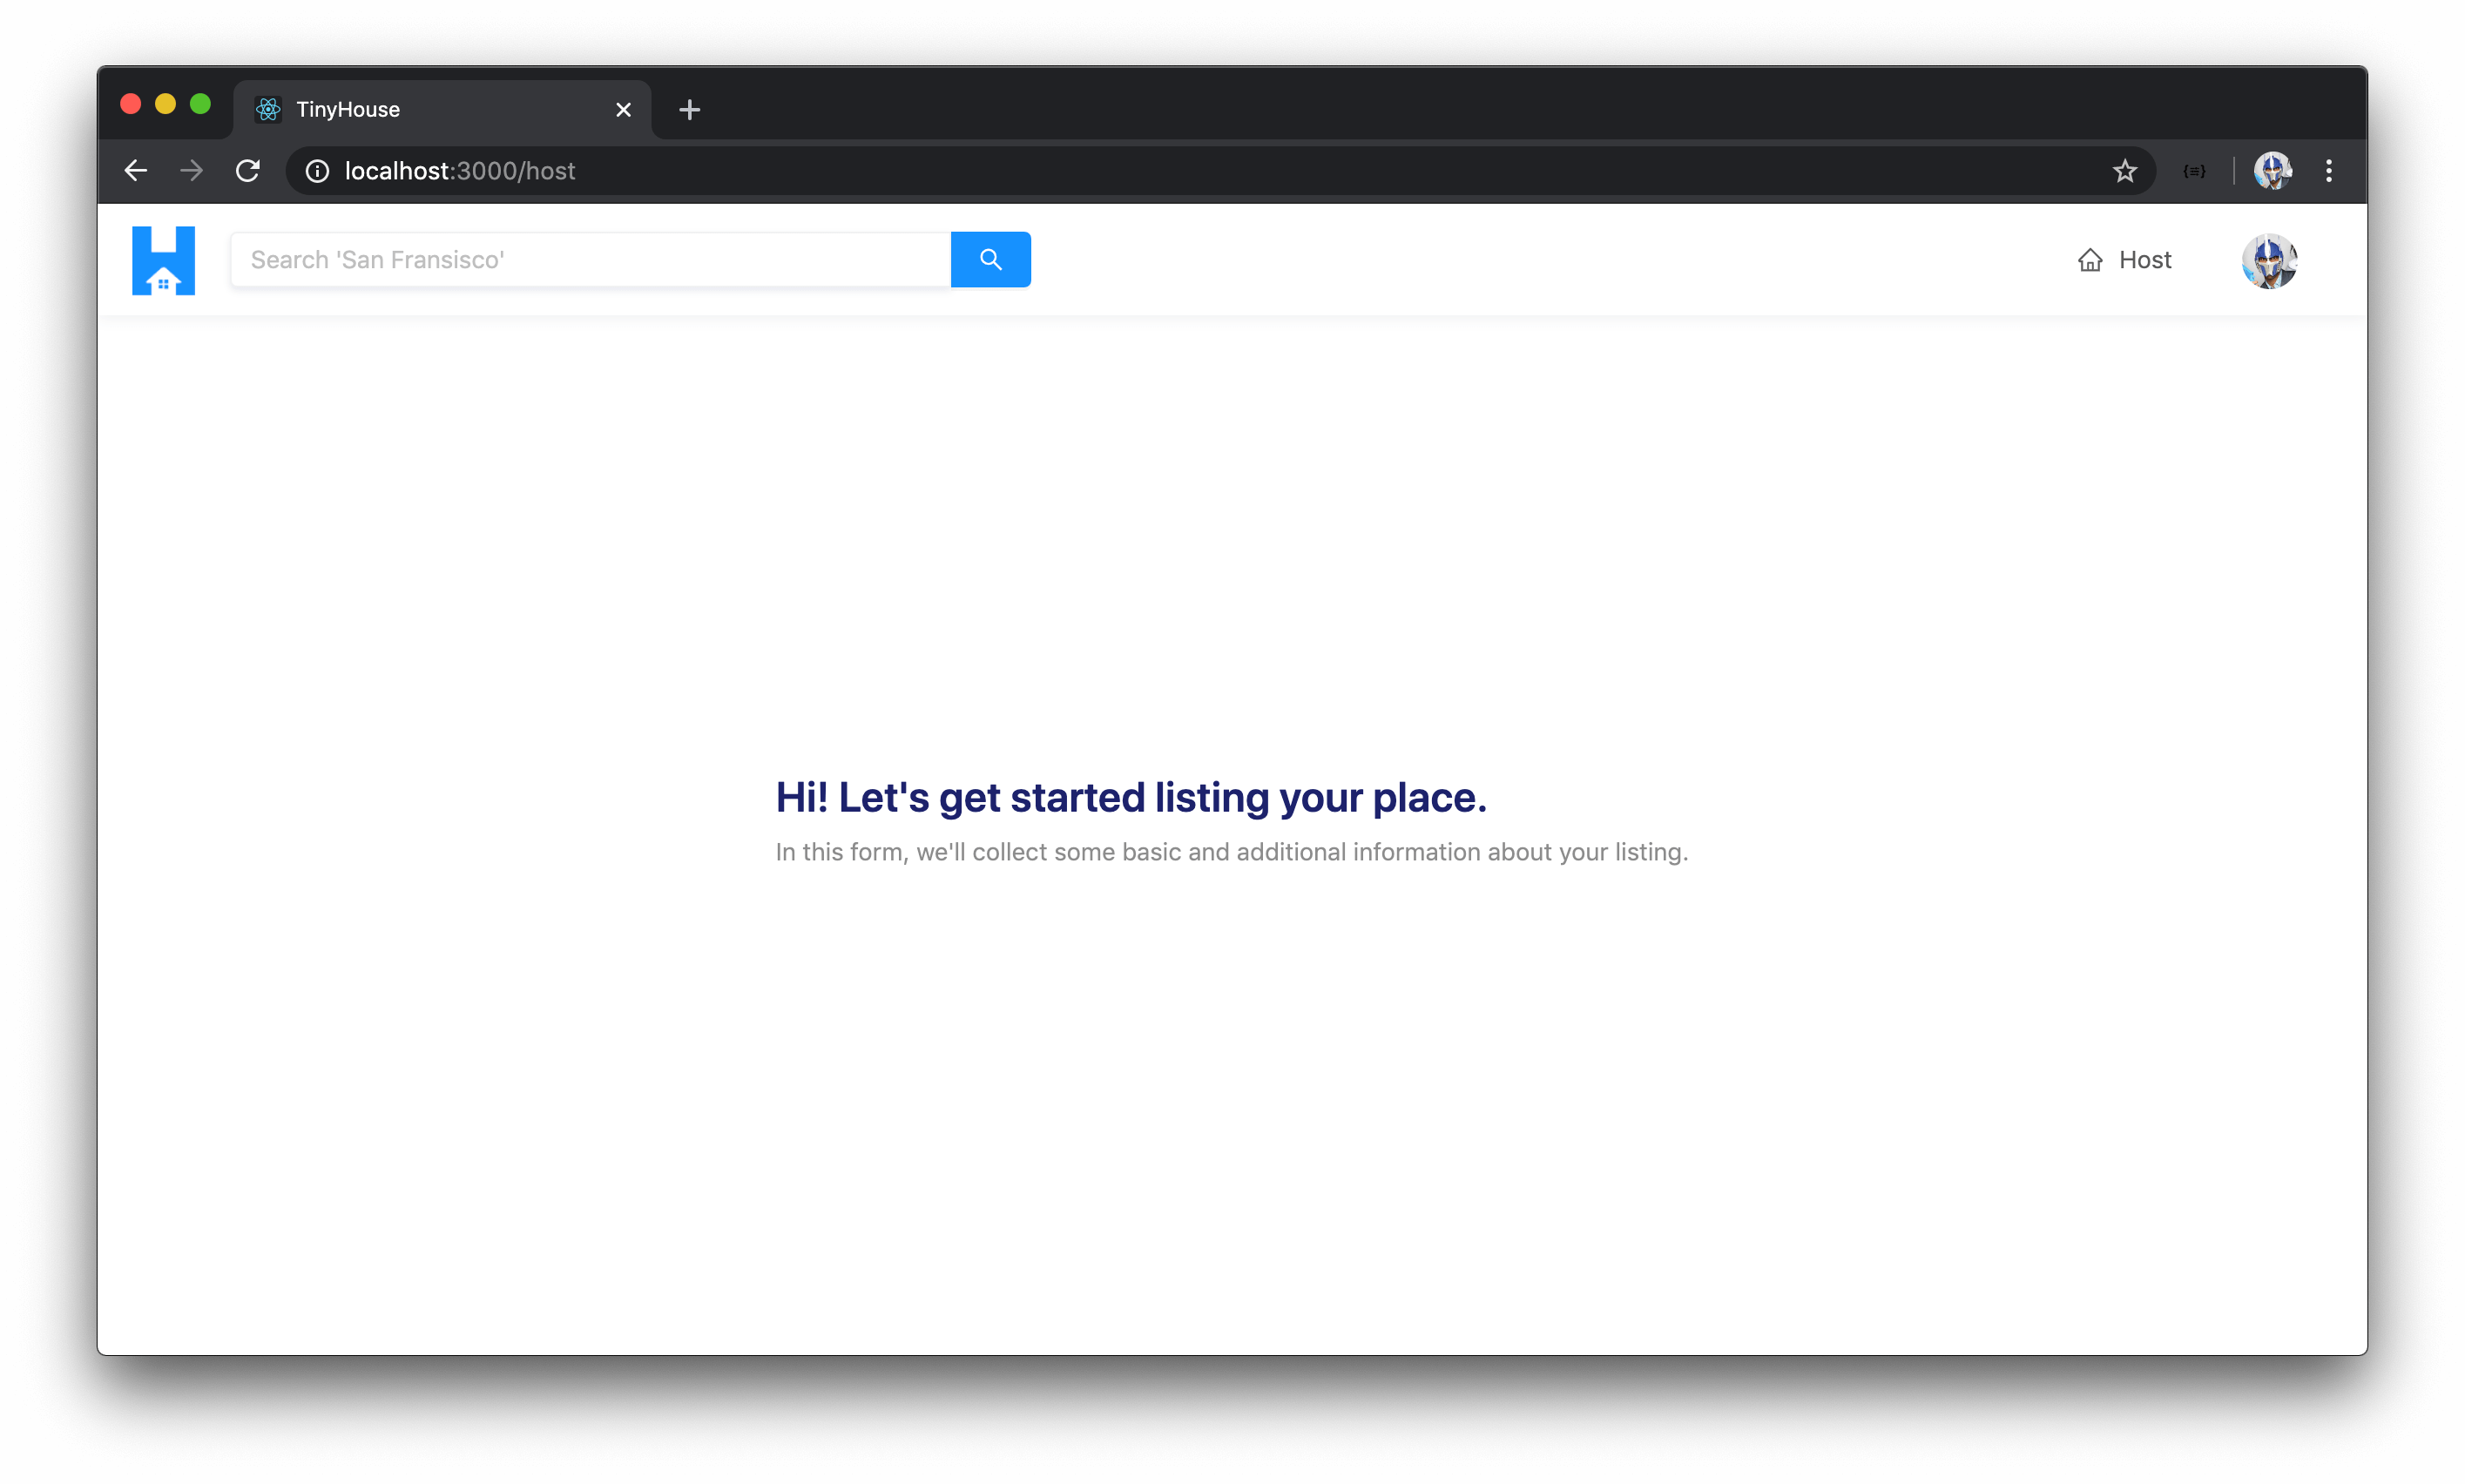Viewport: 2465px width, 1484px height.
Task: Click the red close window button
Action: click(x=130, y=104)
